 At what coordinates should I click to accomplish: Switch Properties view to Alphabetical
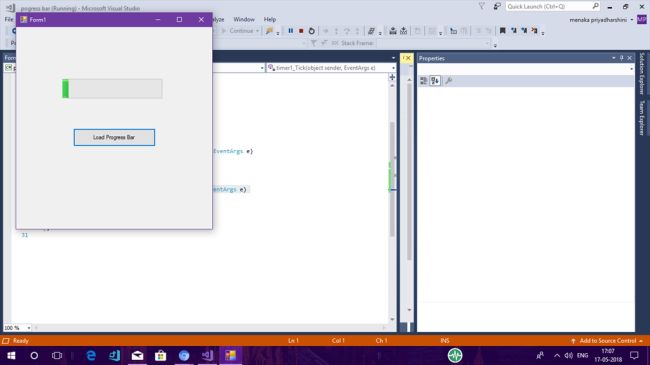(x=435, y=81)
